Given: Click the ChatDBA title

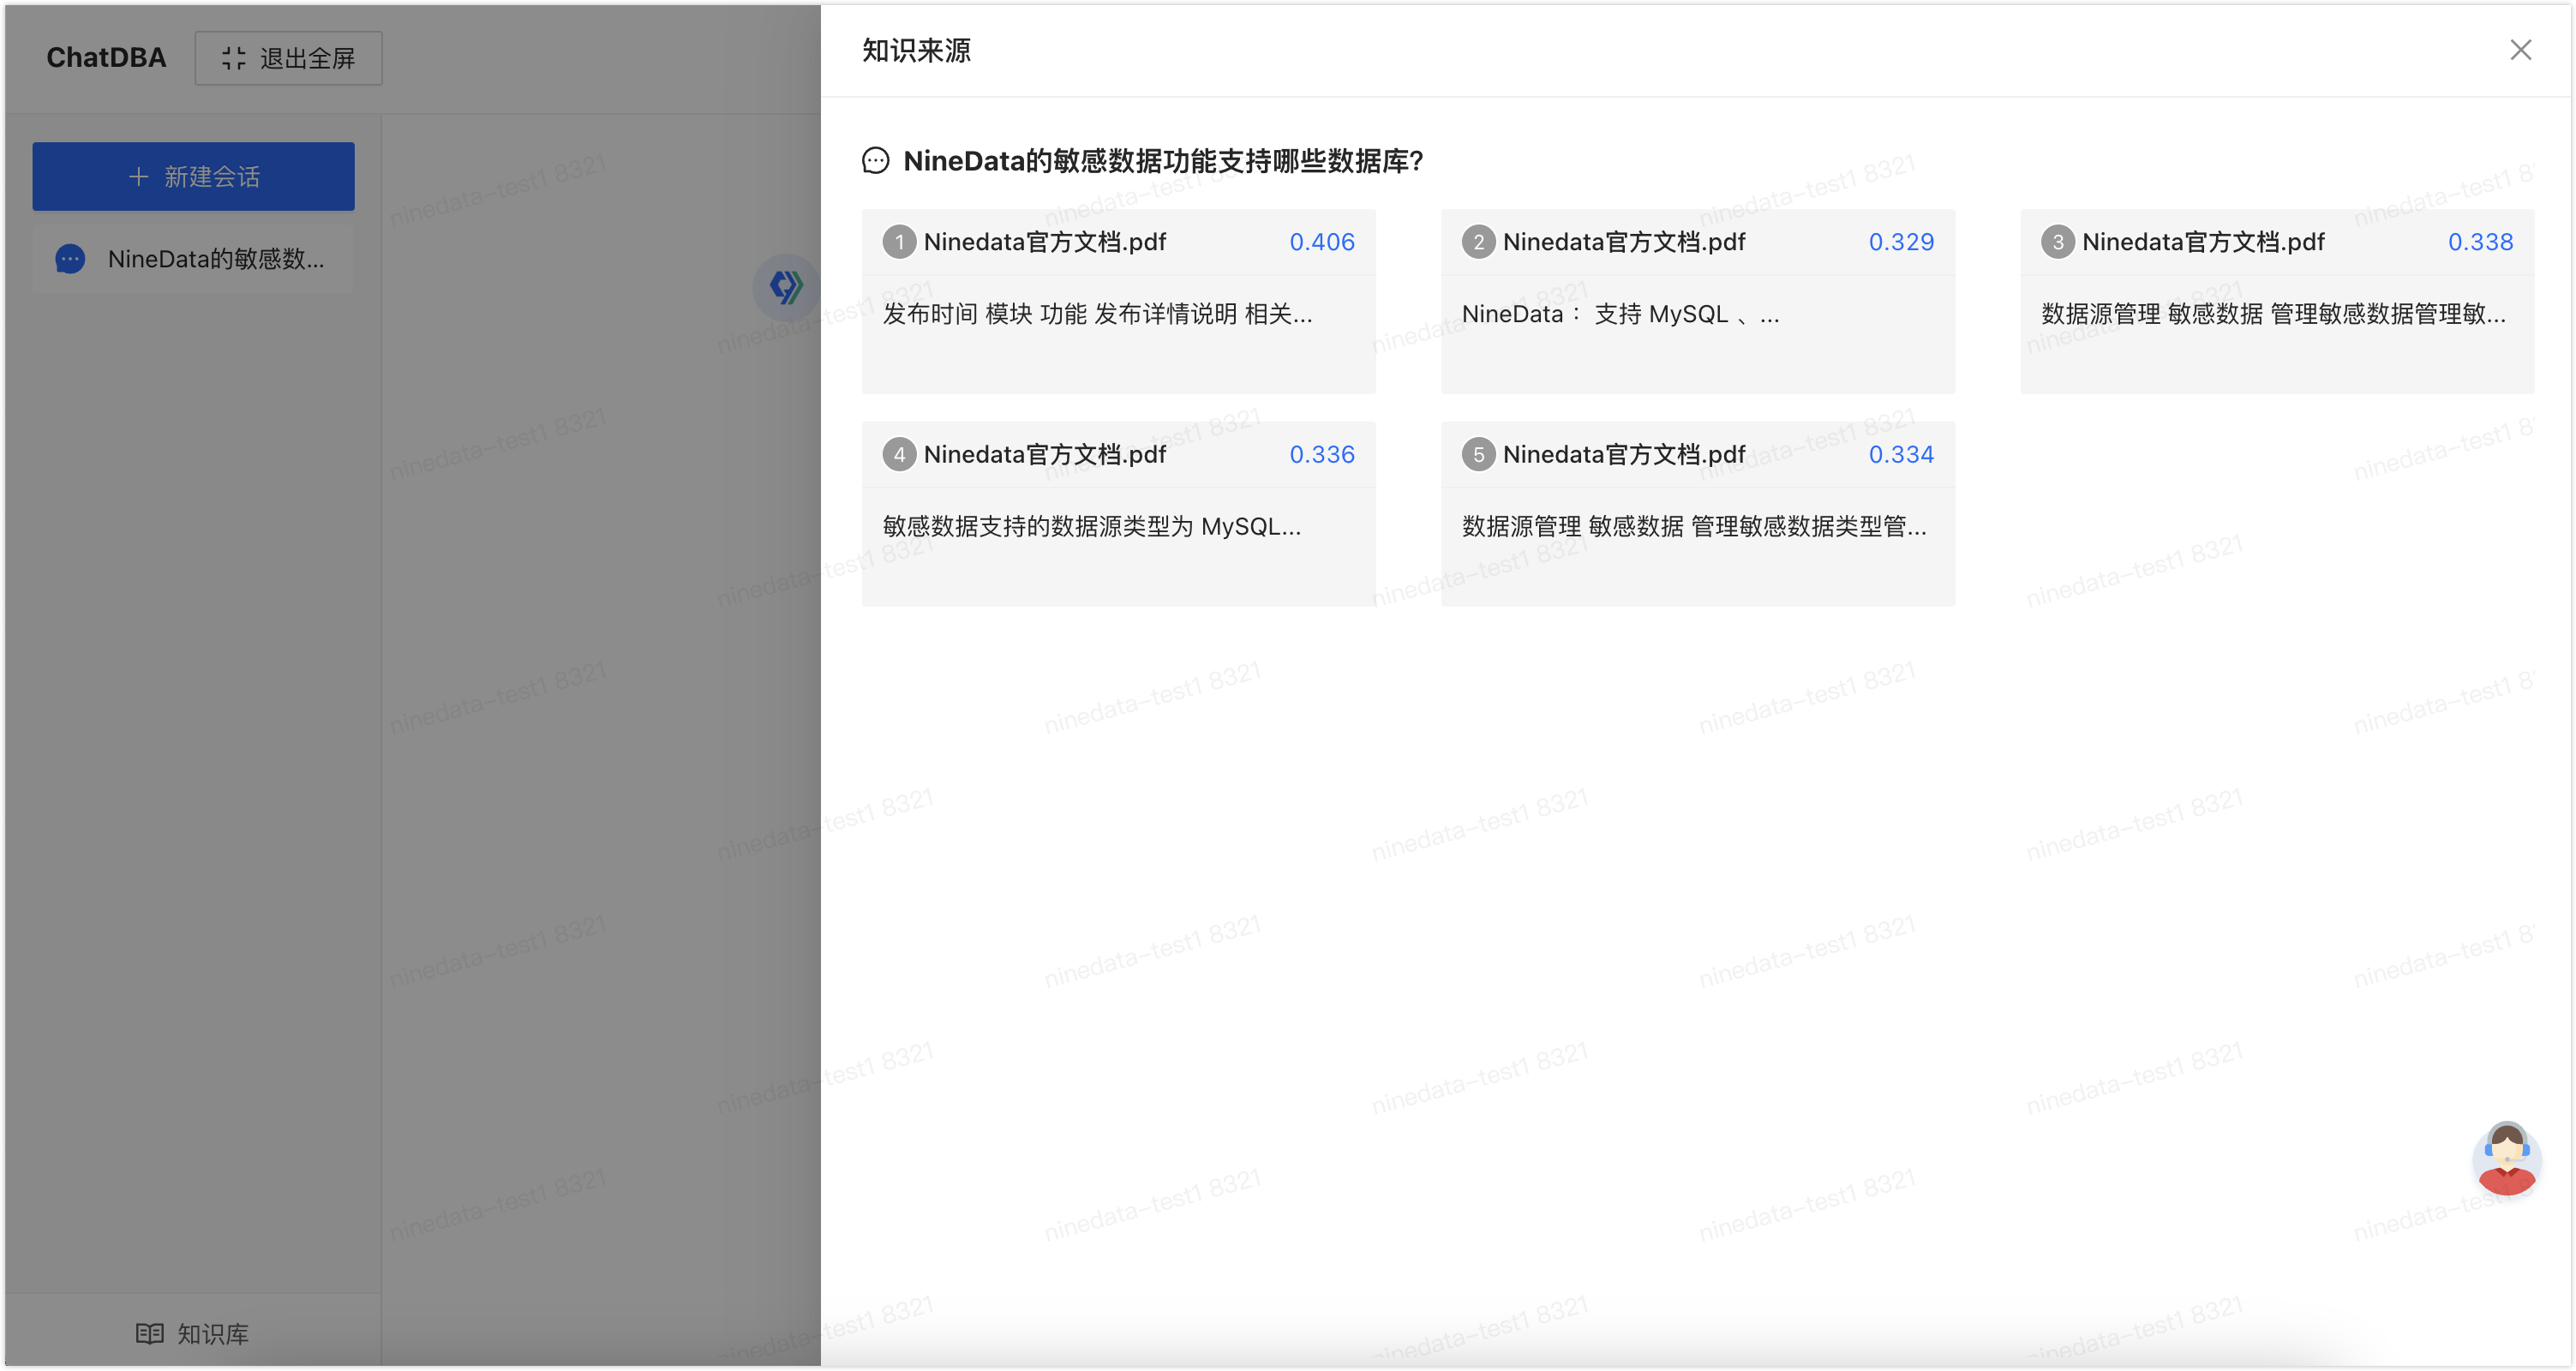Looking at the screenshot, I should (106, 58).
